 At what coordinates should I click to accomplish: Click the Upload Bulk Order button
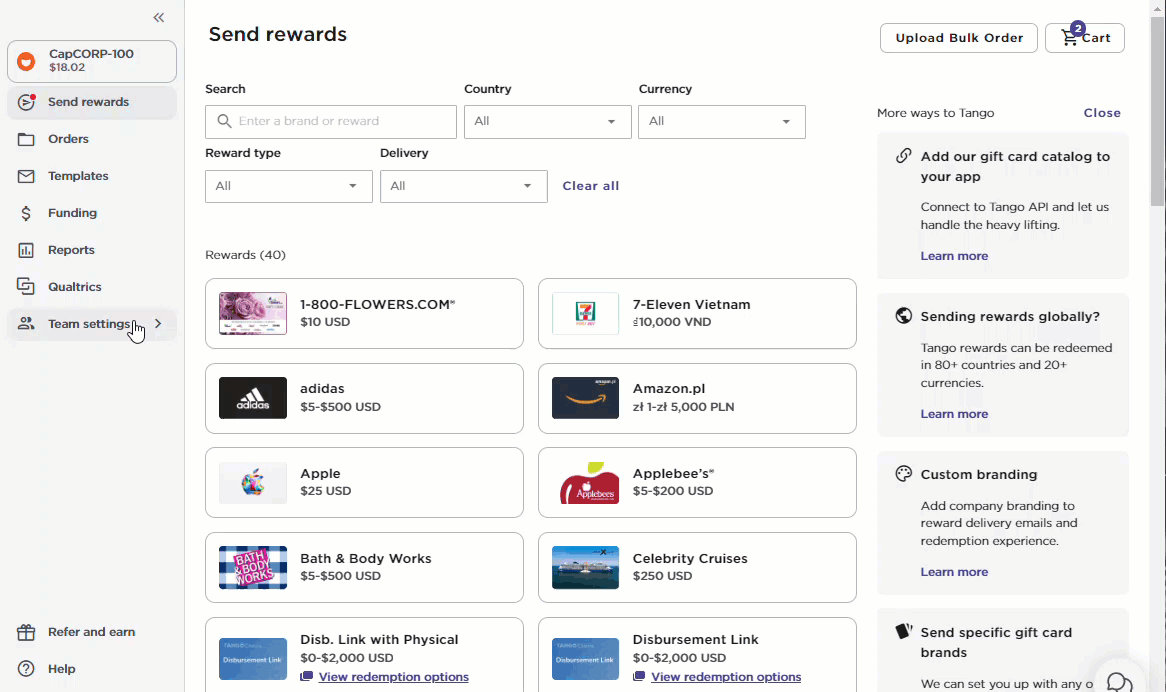[x=958, y=38]
